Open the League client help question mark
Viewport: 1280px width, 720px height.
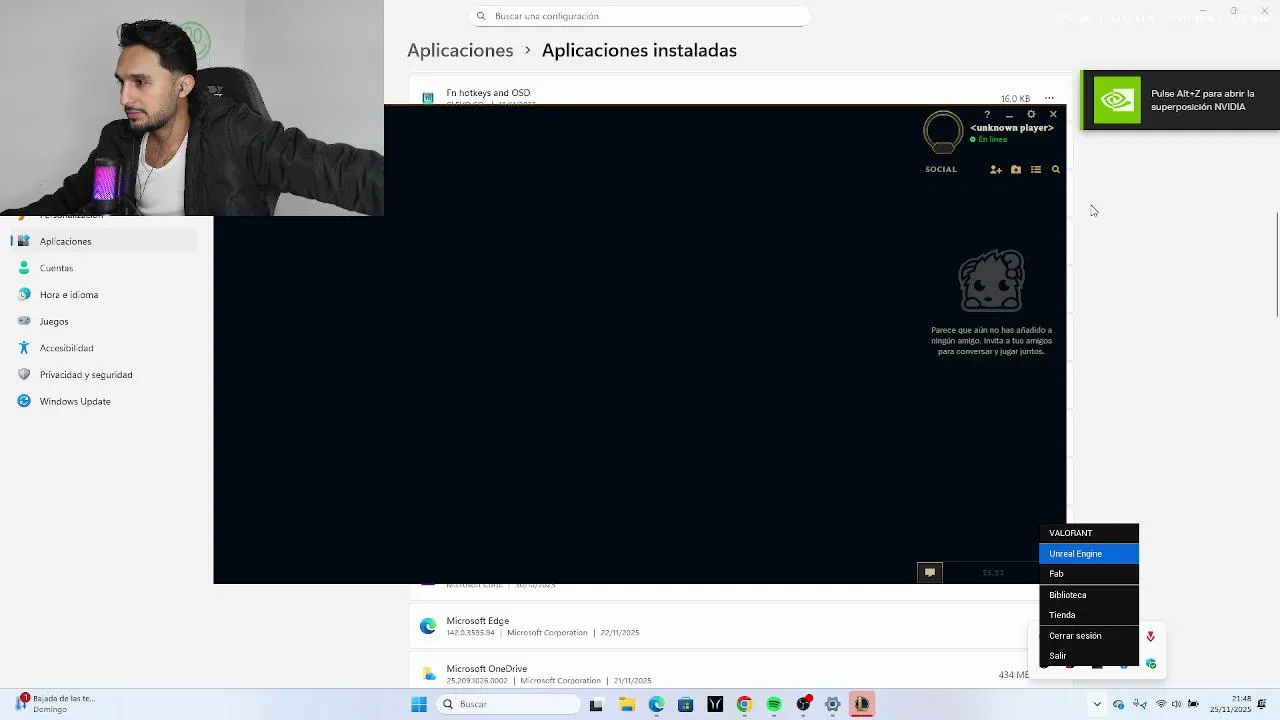pos(987,115)
